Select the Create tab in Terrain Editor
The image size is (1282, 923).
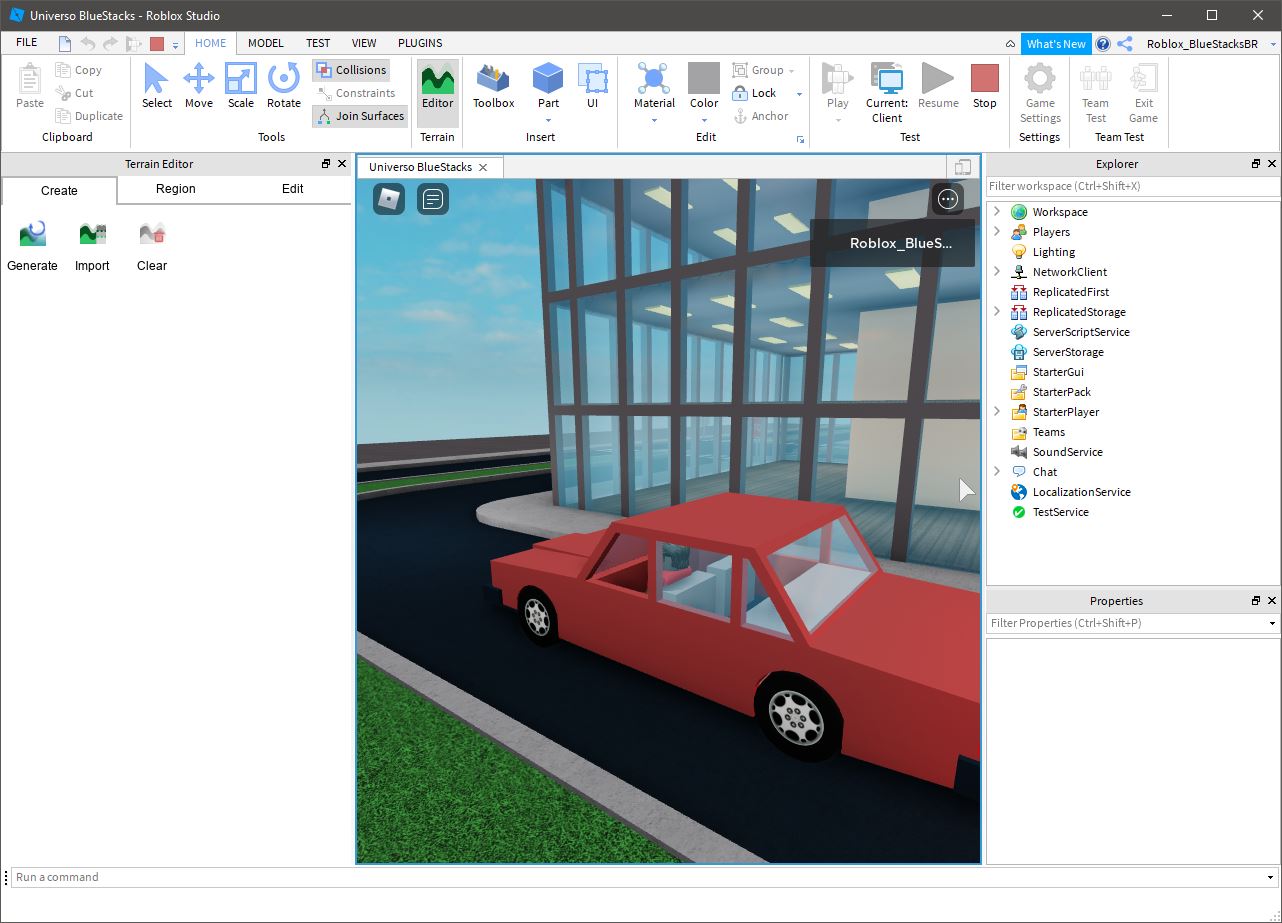pyautogui.click(x=59, y=190)
